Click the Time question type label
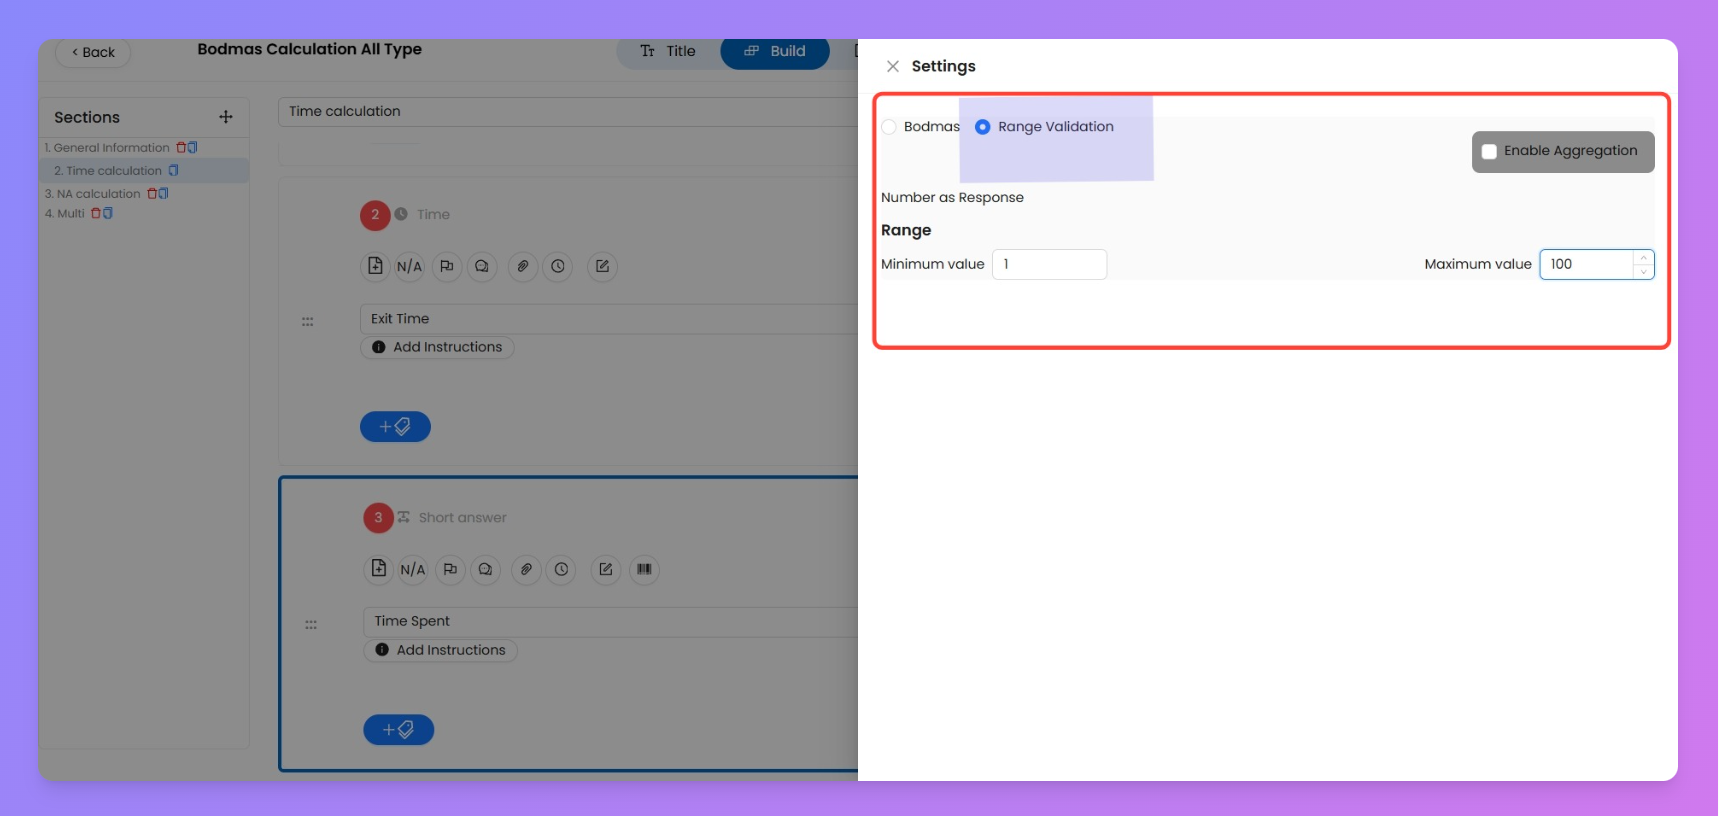Viewport: 1719px width, 816px height. 433,215
